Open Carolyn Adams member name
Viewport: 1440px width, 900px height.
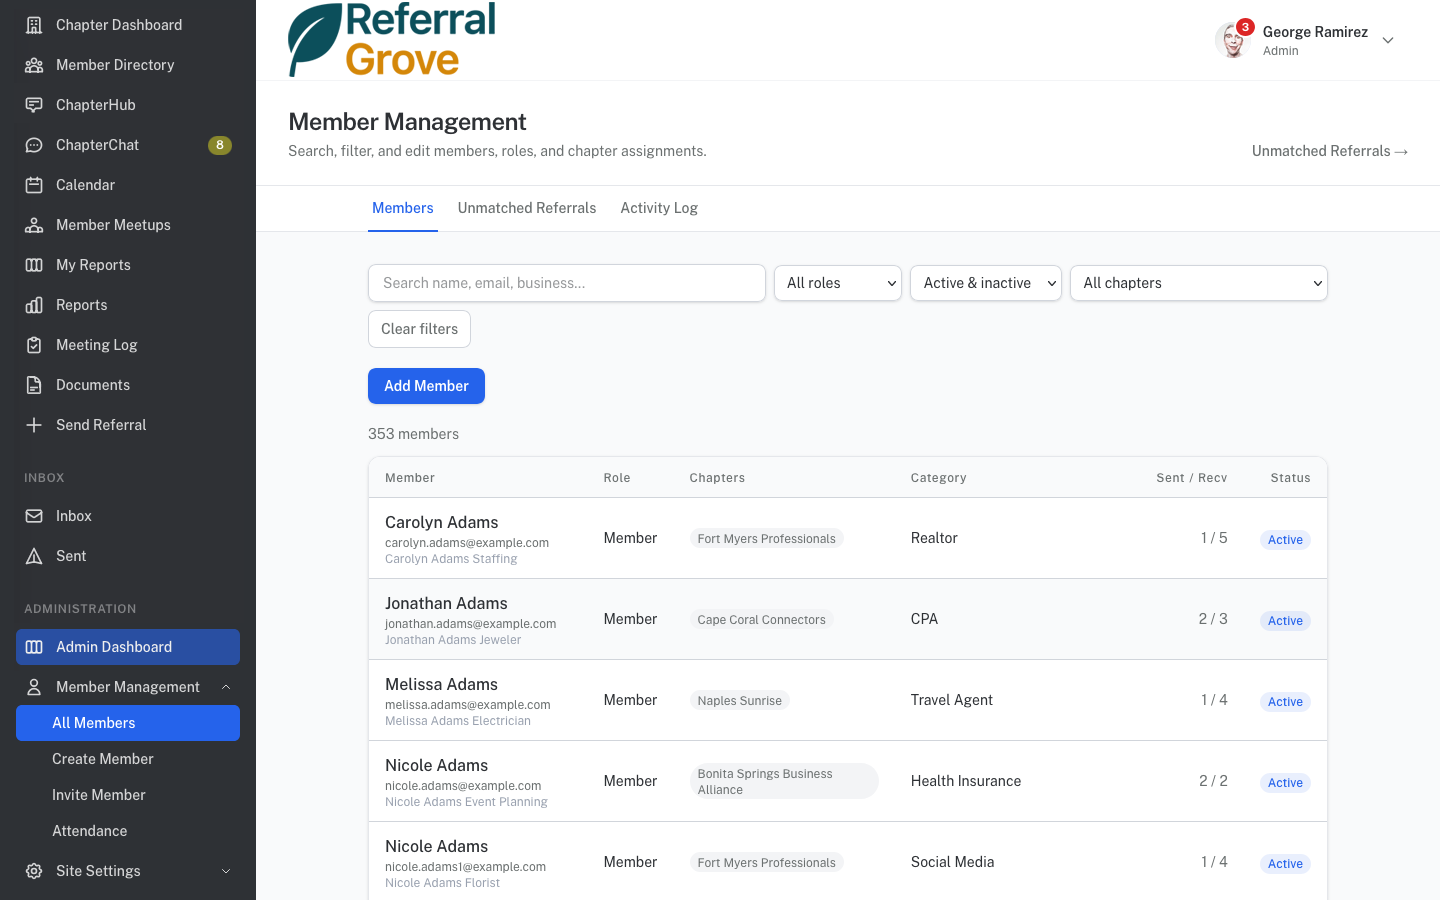(x=442, y=522)
